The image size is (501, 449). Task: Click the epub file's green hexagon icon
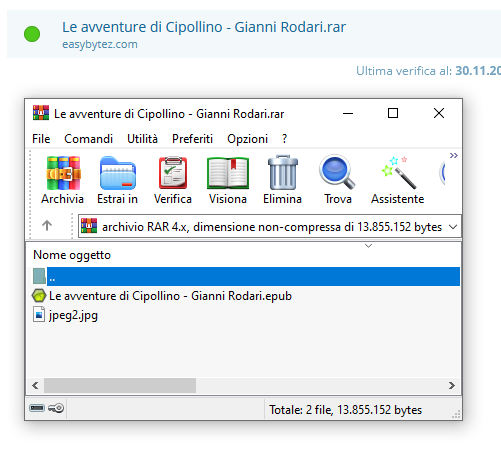[39, 296]
